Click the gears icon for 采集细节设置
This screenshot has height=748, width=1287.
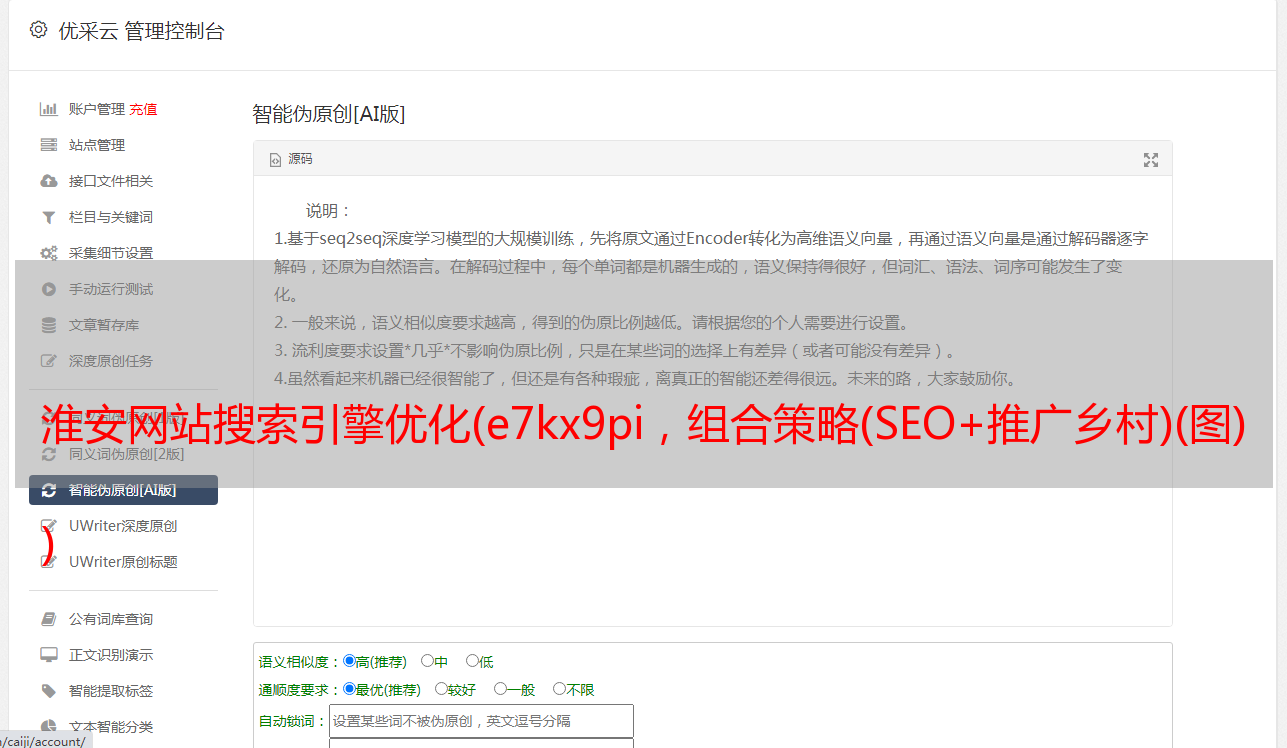tap(48, 253)
